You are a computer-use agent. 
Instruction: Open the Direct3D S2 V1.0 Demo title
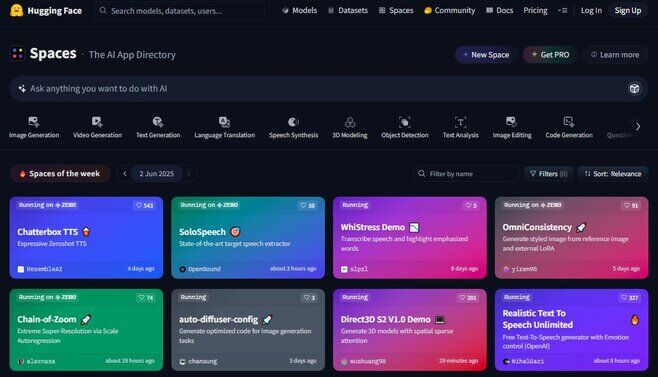click(x=386, y=319)
